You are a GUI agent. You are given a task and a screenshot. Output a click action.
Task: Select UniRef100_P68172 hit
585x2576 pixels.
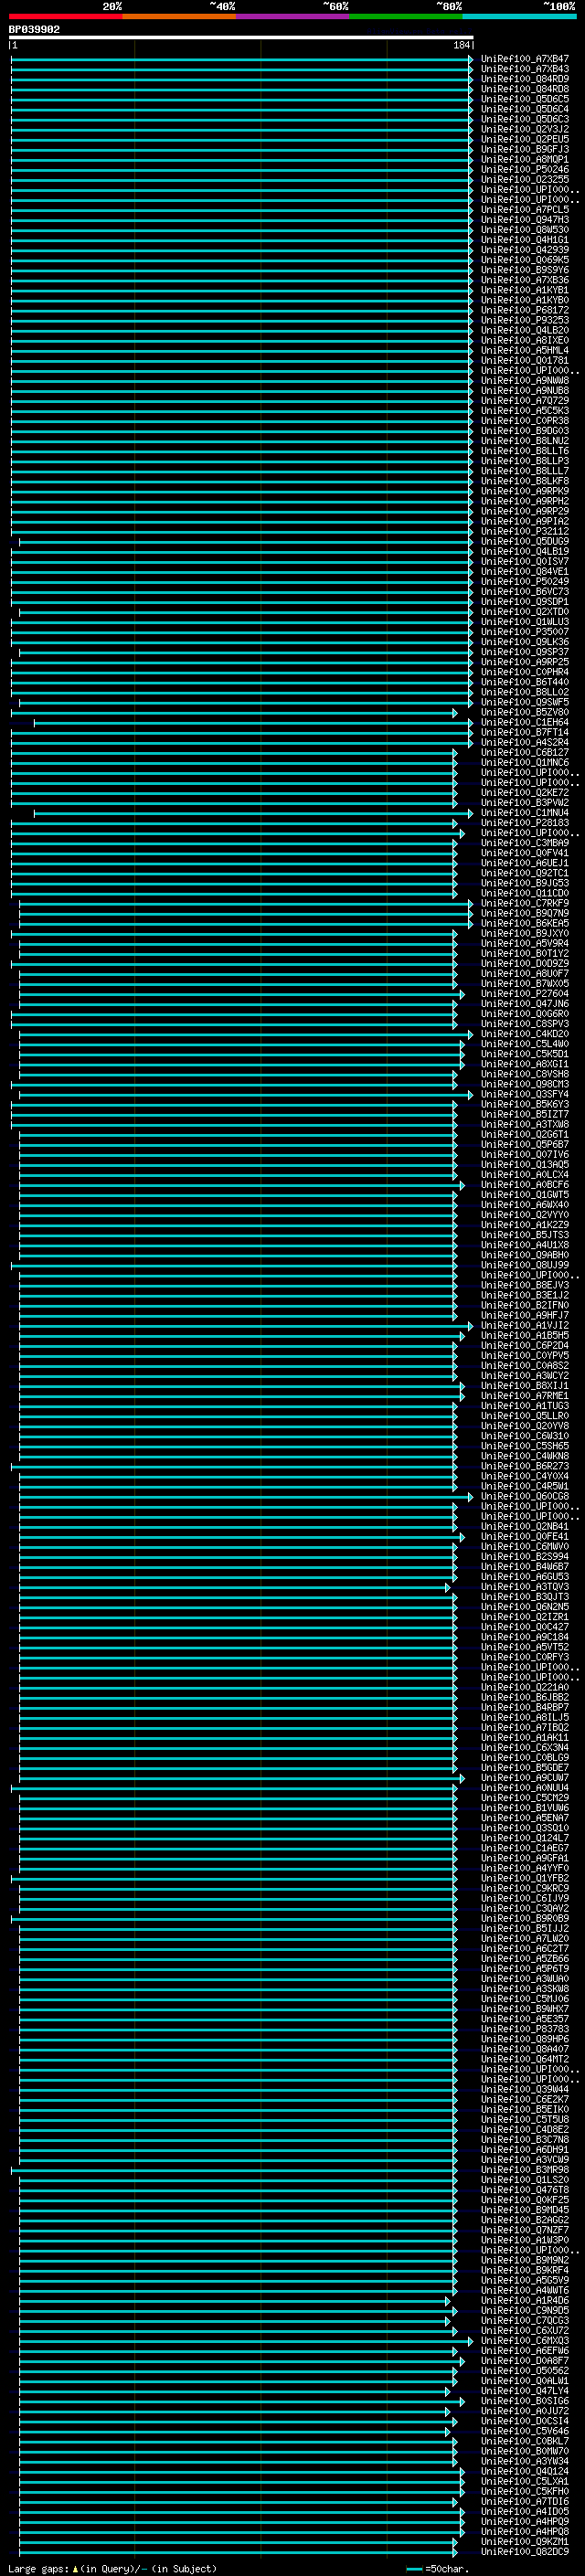pyautogui.click(x=524, y=310)
